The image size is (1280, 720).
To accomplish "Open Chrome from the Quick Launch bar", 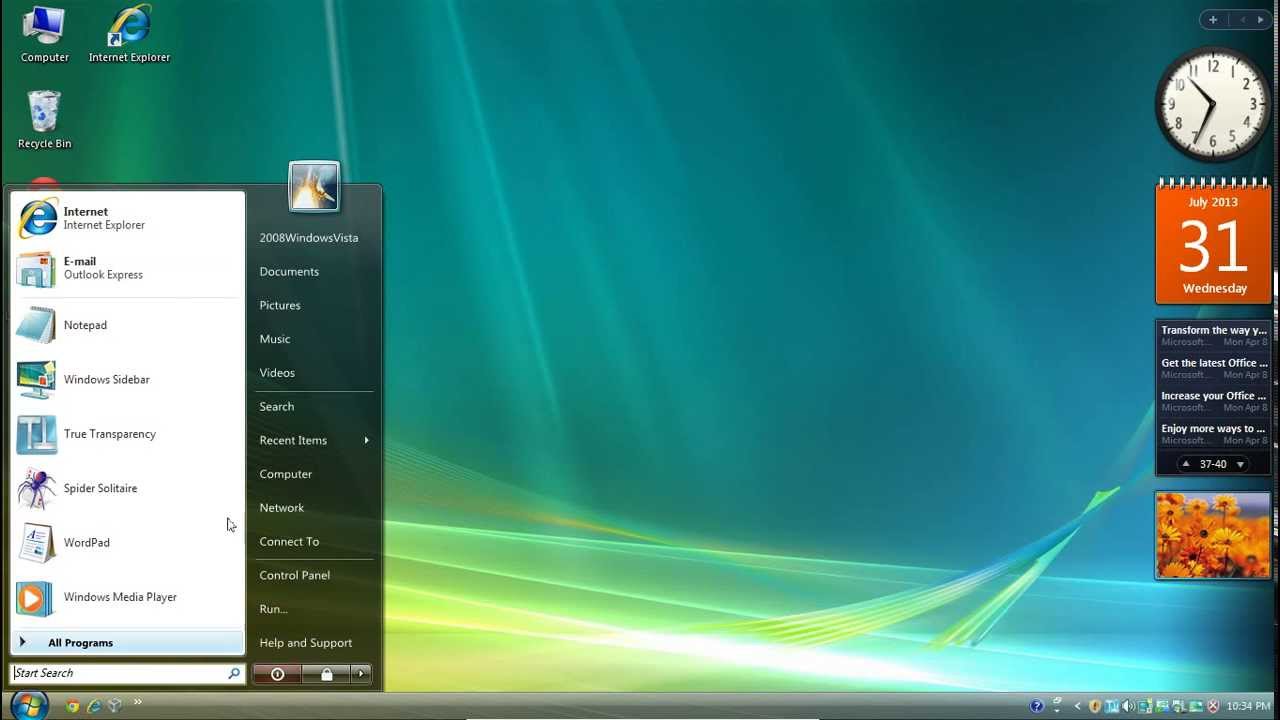I will click(72, 706).
